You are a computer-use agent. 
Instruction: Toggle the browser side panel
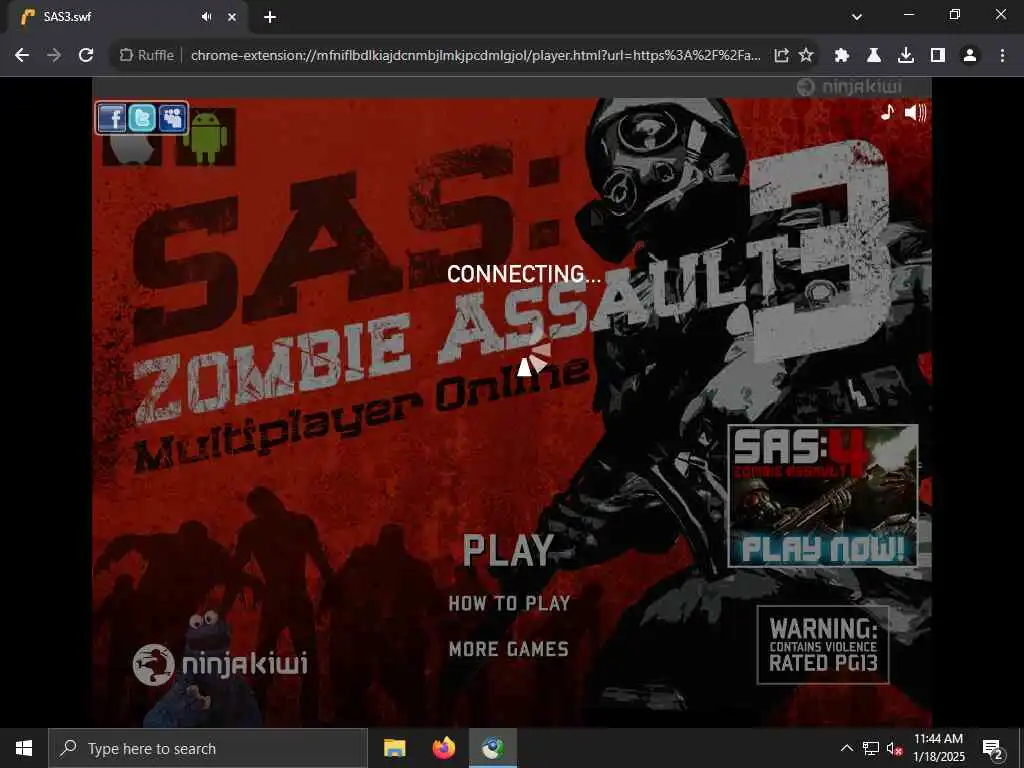click(x=938, y=56)
